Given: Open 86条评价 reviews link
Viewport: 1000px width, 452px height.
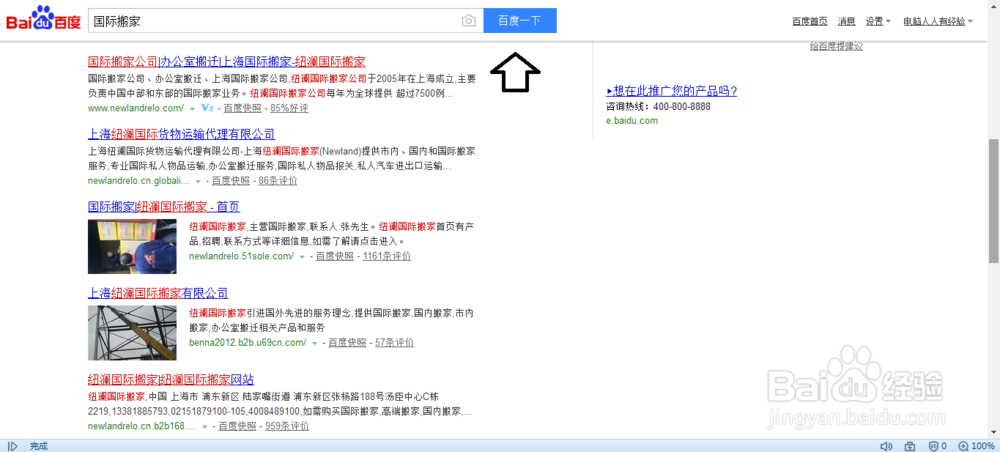Looking at the screenshot, I should tap(278, 180).
